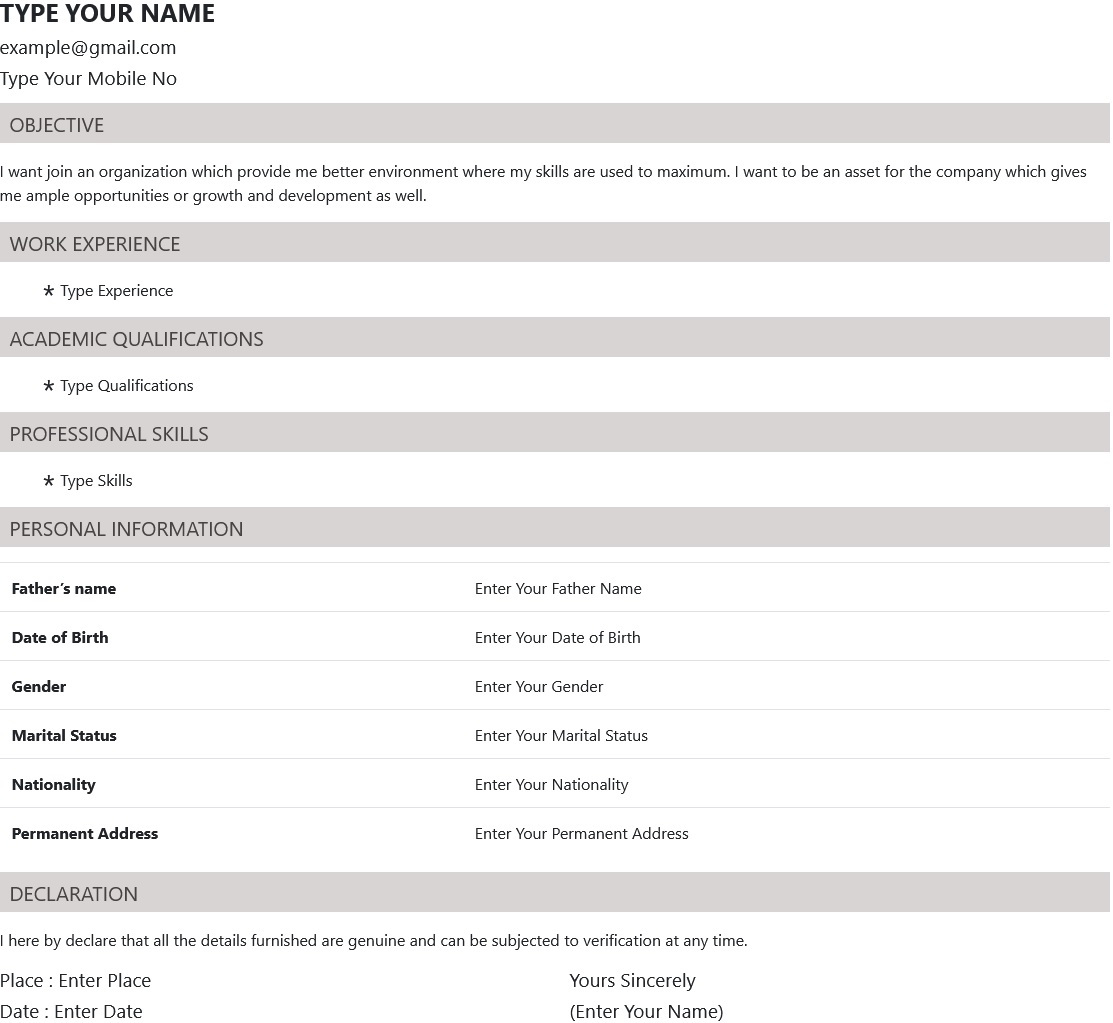Click the TYPE YOUR NAME heading
The height and width of the screenshot is (1023, 1113).
[x=107, y=14]
